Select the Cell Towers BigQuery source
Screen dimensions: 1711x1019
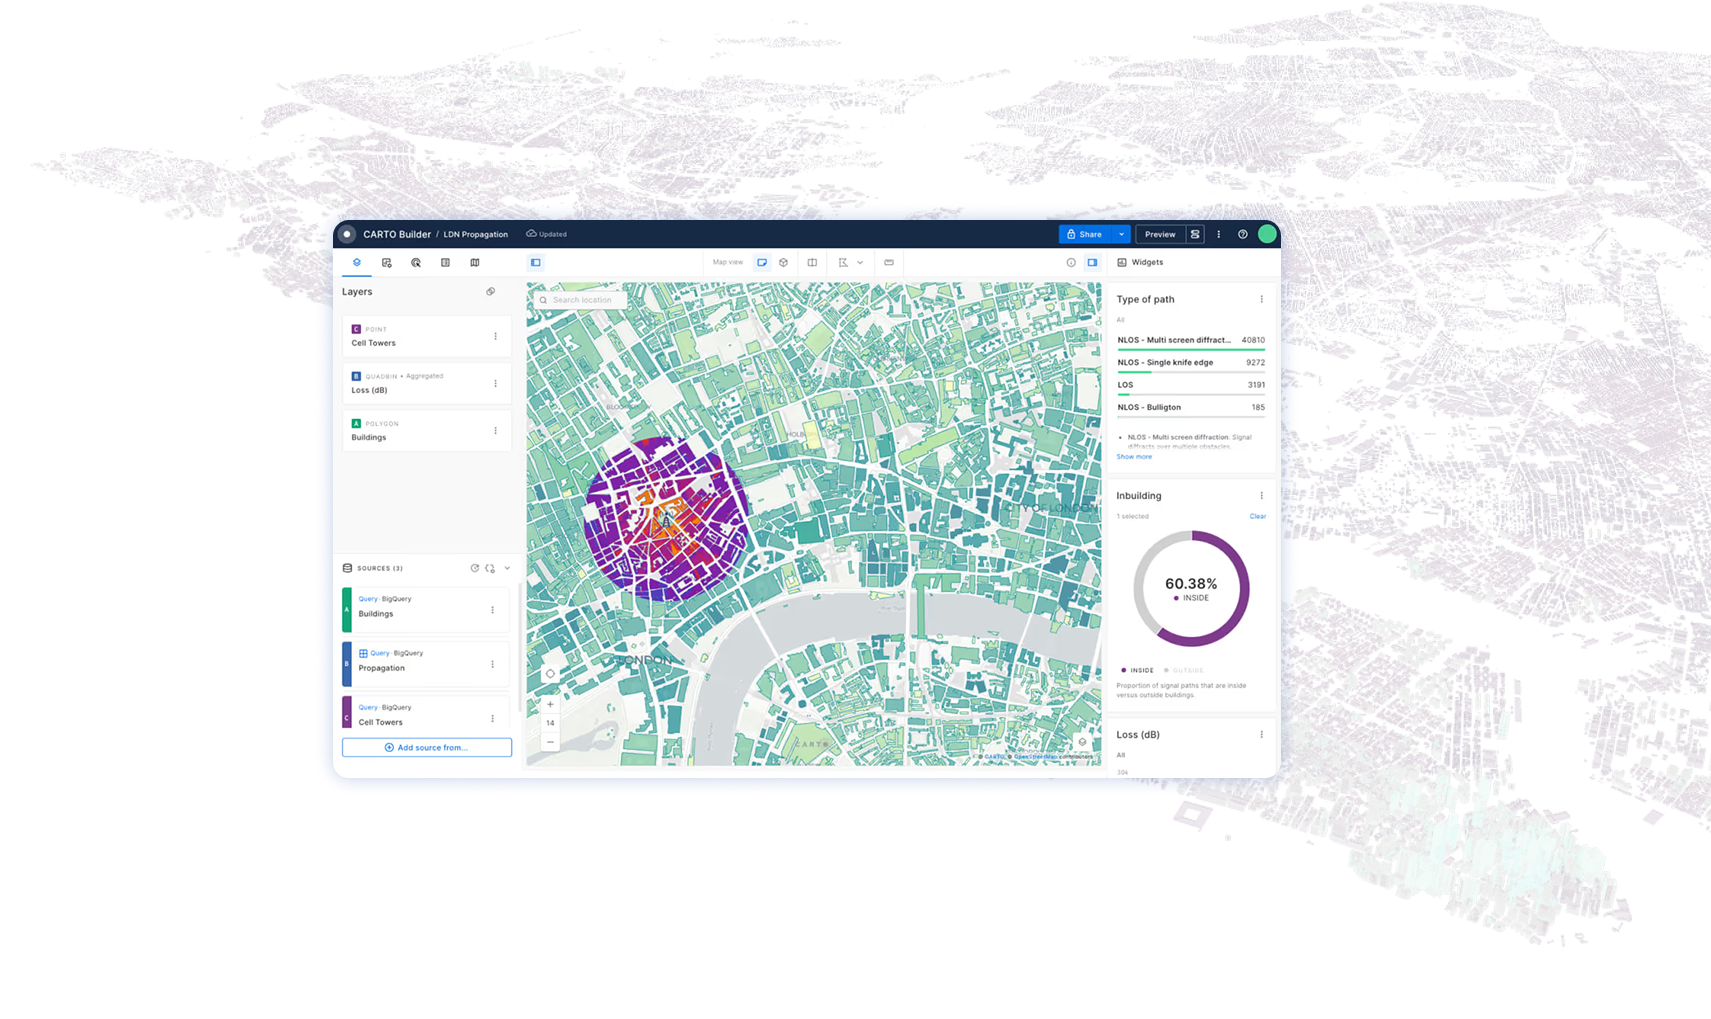(x=427, y=714)
